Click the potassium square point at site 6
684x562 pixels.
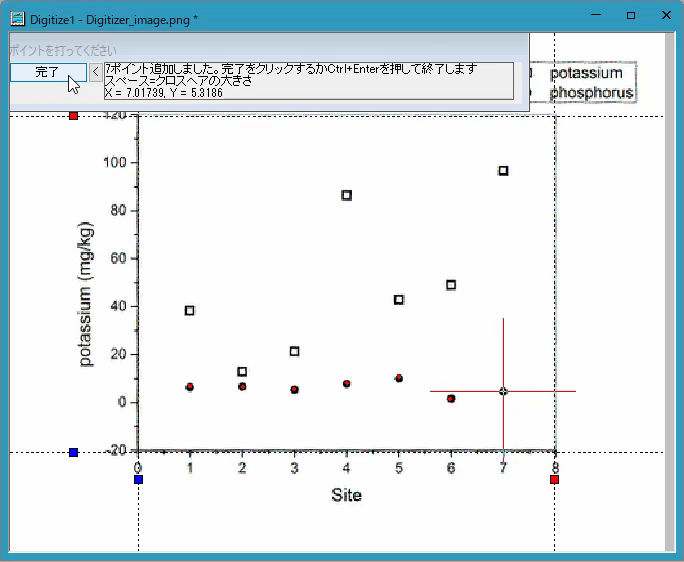(x=451, y=285)
